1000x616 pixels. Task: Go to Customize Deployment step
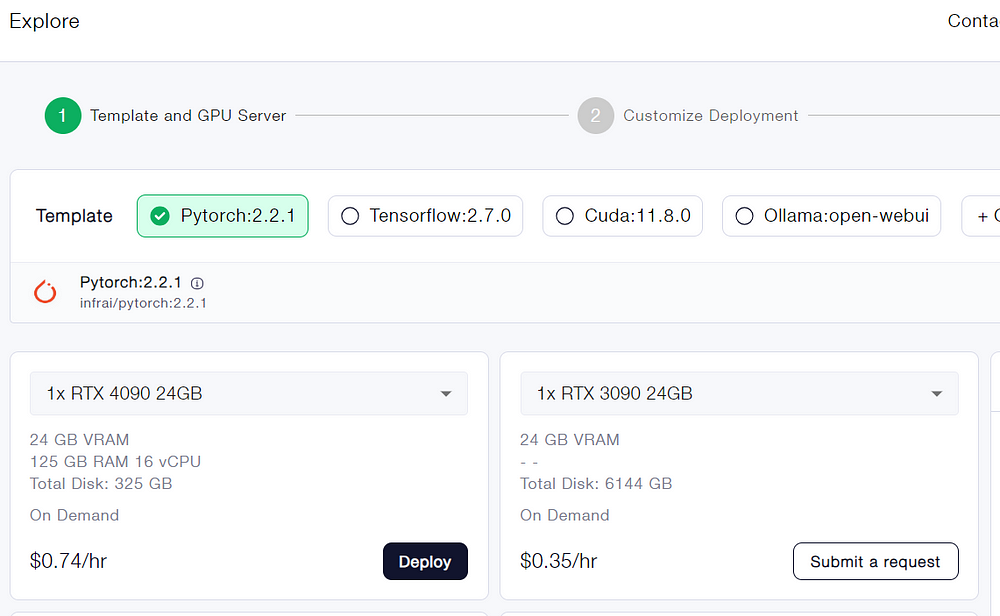tap(710, 116)
